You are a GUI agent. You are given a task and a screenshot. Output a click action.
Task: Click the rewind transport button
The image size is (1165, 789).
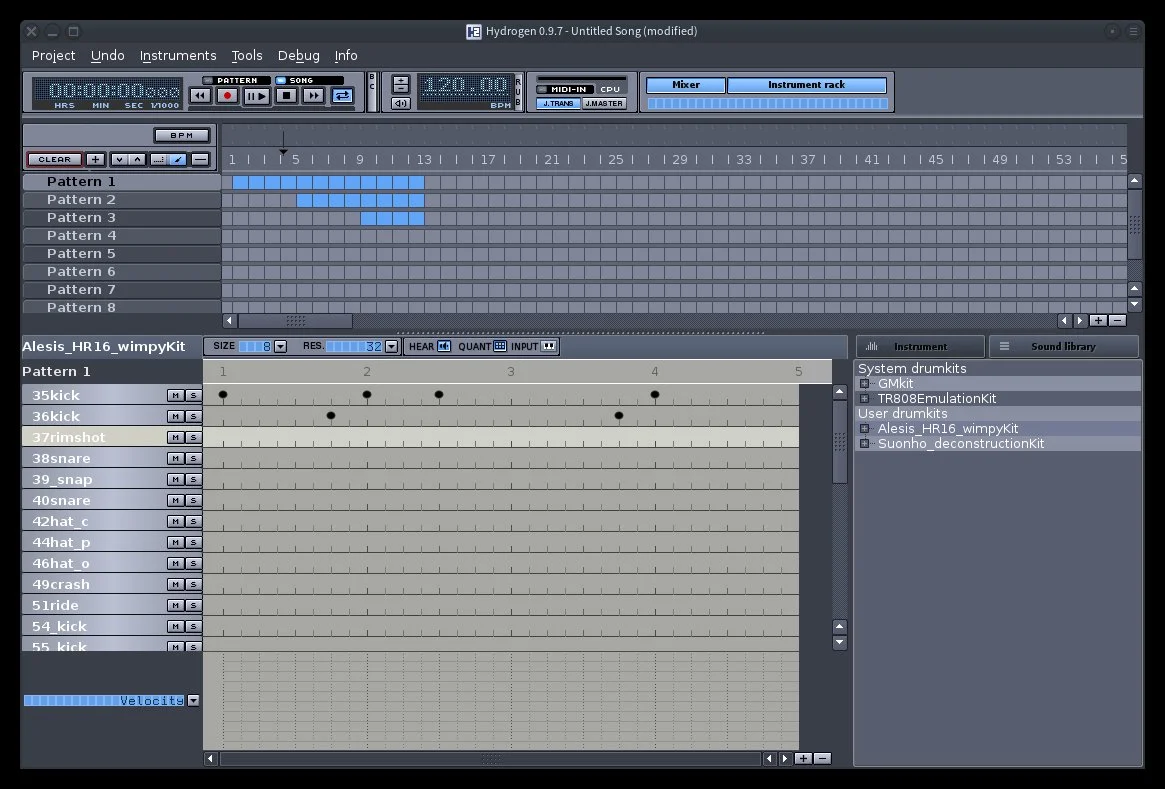(x=200, y=96)
